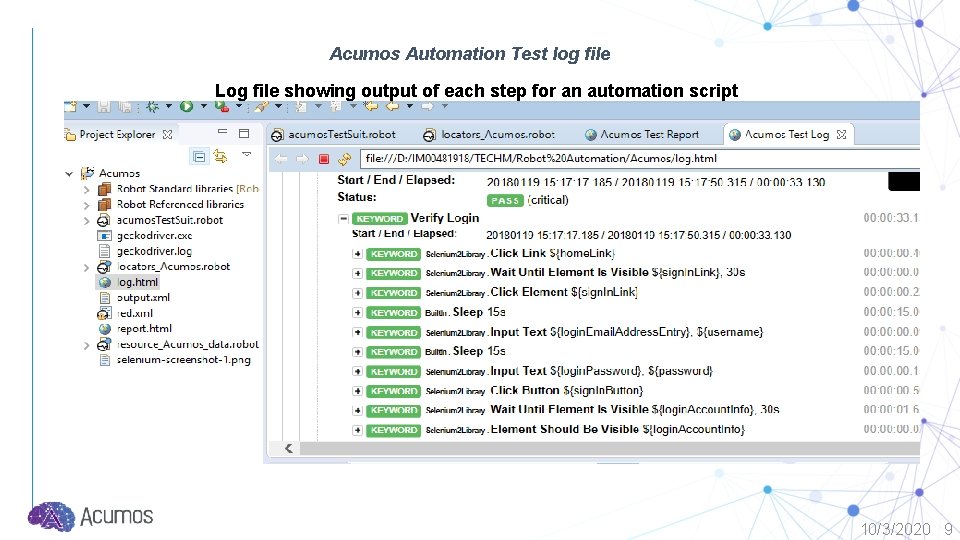
Task: Close the Project Explorer view tab
Action: point(167,134)
